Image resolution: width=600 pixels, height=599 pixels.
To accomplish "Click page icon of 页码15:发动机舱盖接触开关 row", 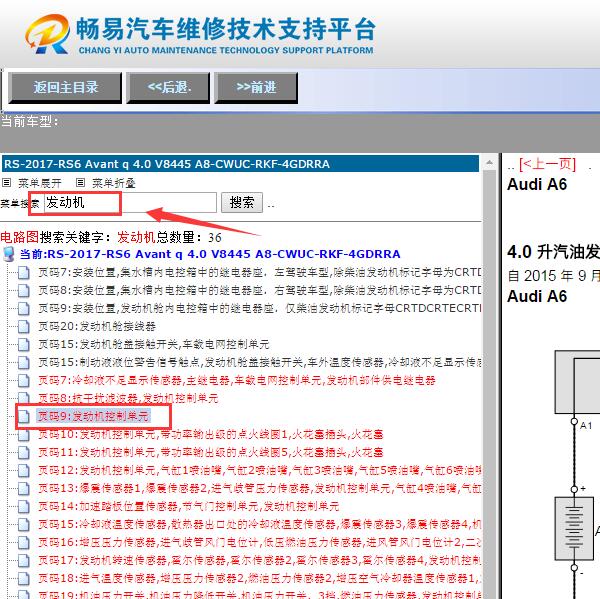I will (x=24, y=345).
